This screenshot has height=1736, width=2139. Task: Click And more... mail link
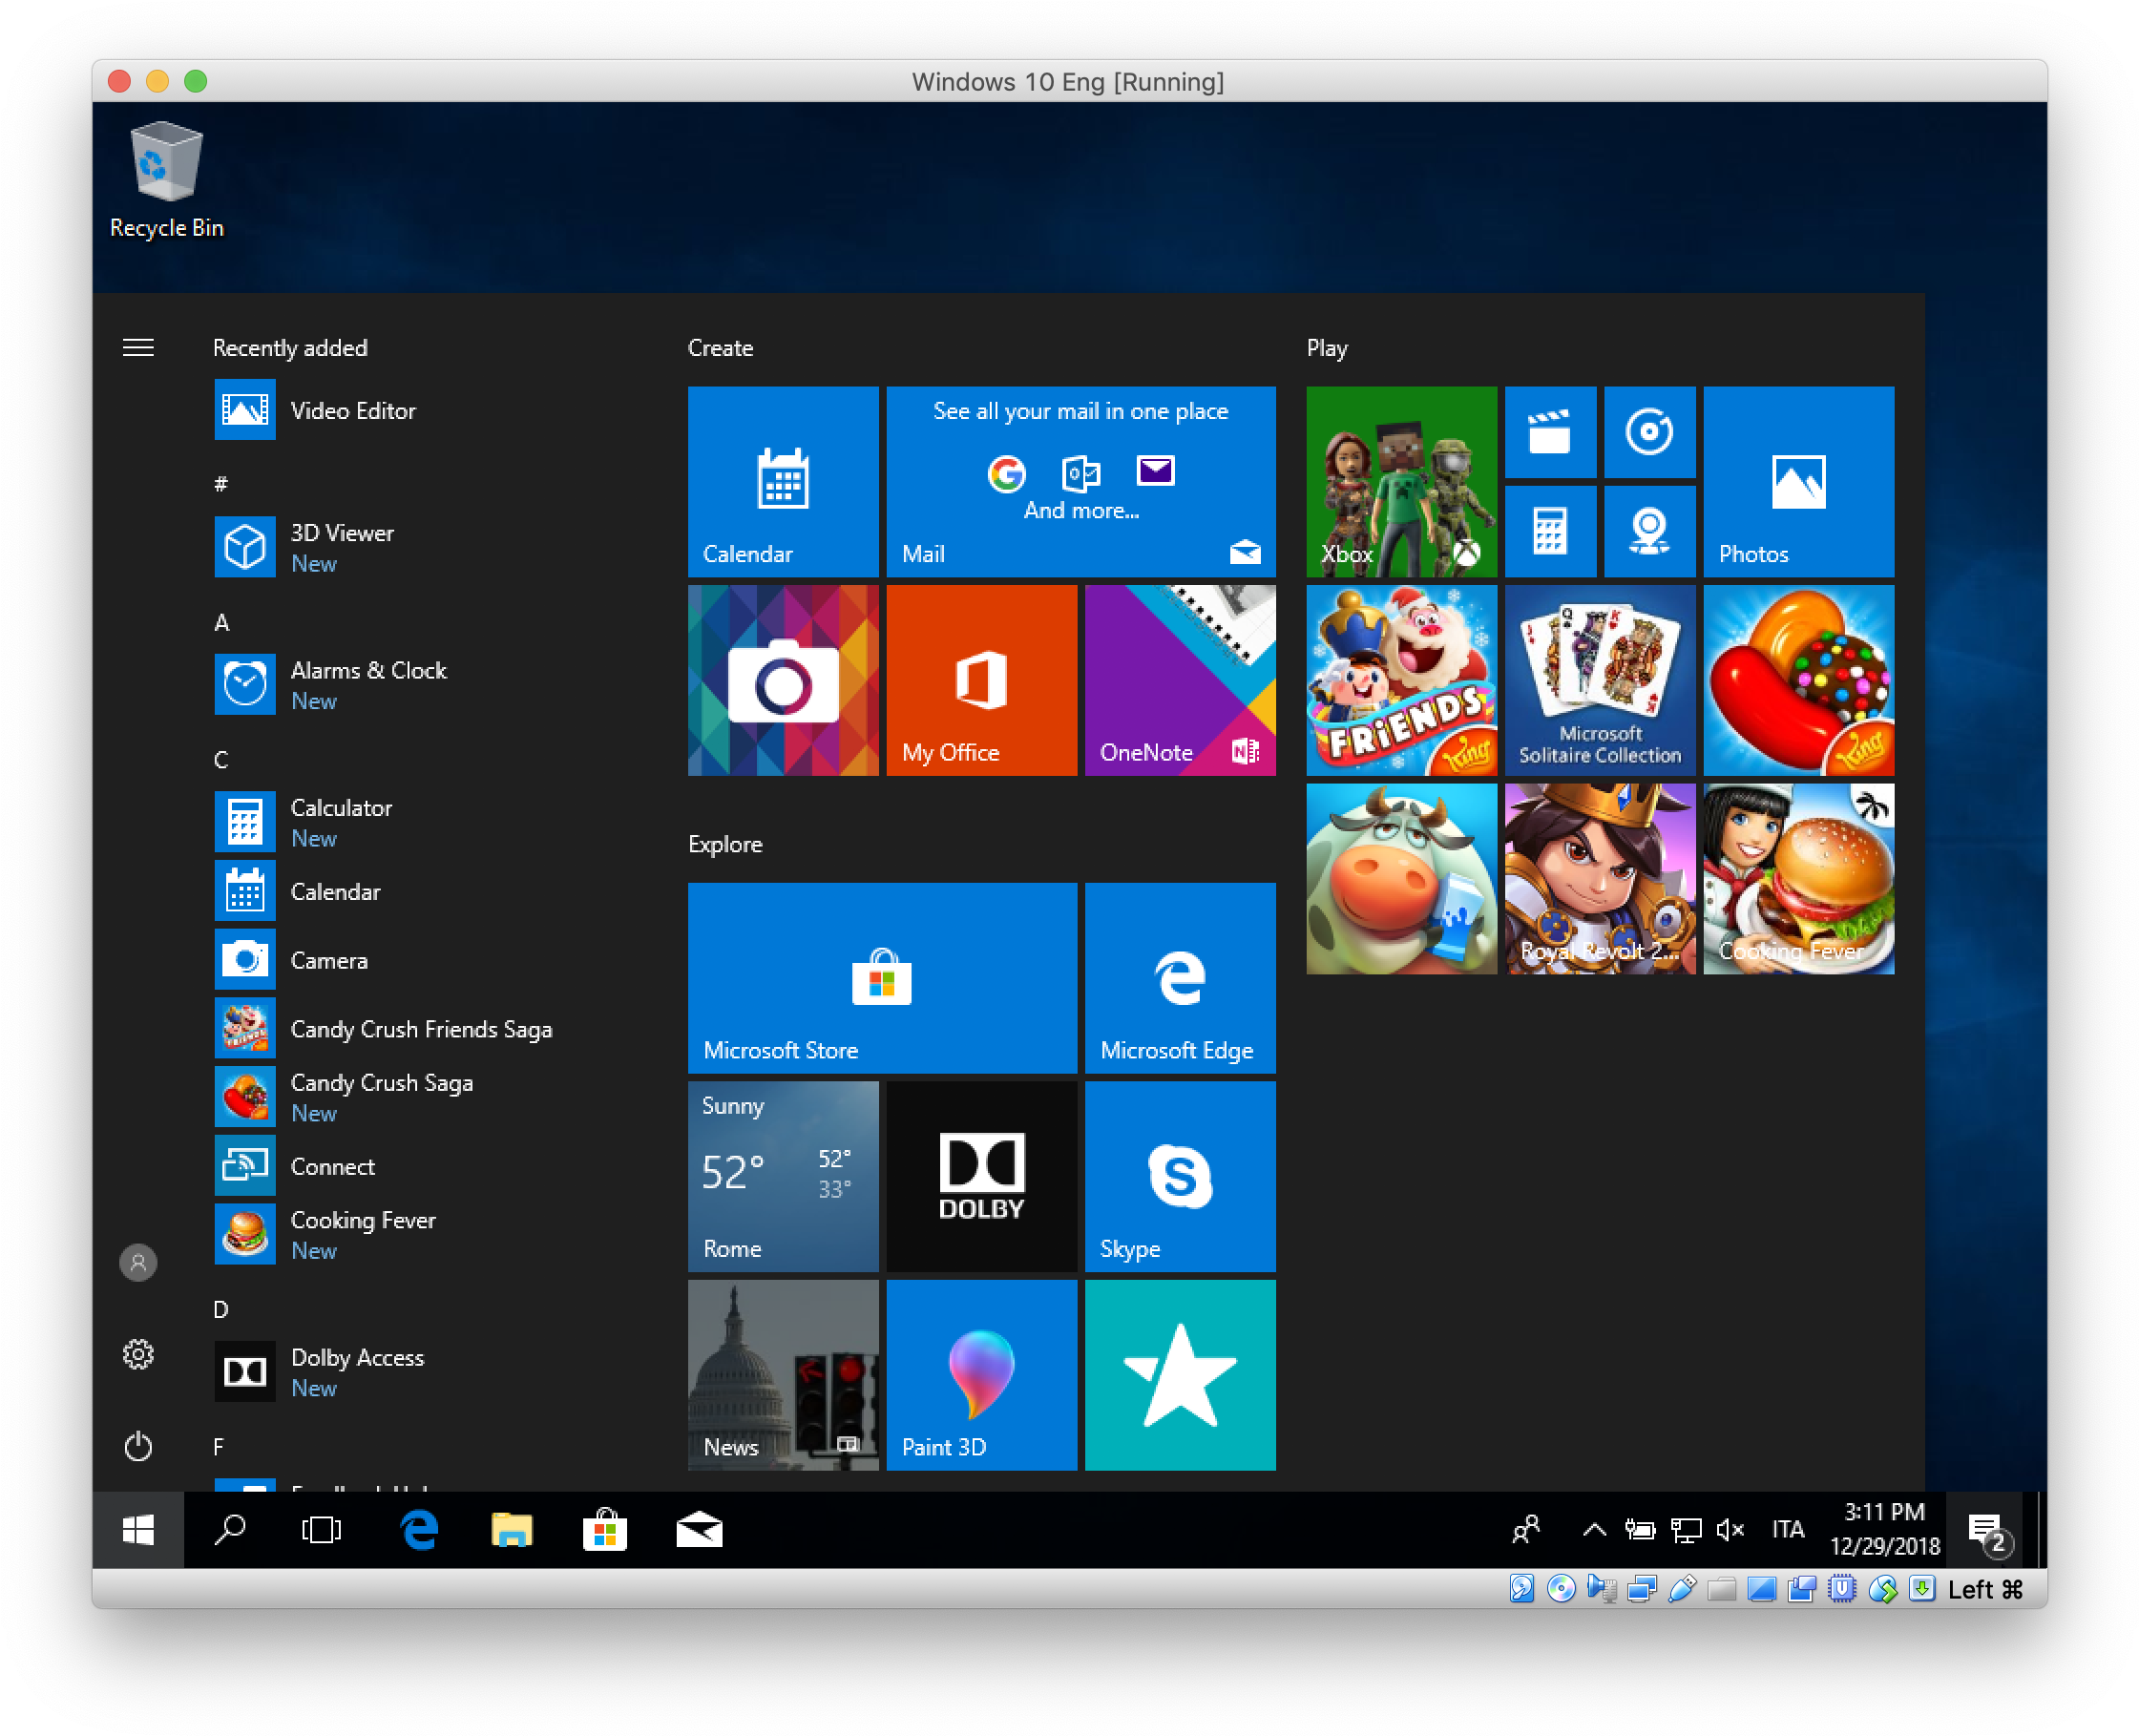[1080, 512]
